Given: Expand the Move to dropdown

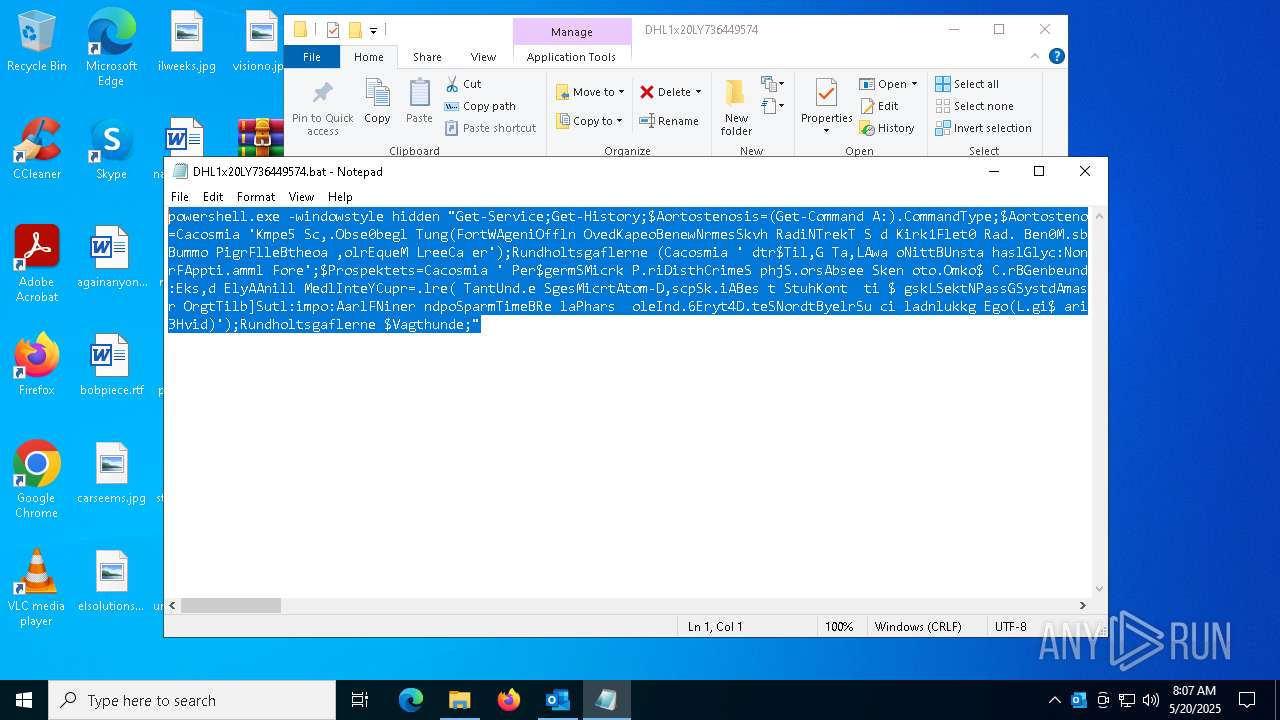Looking at the screenshot, I should pos(590,92).
